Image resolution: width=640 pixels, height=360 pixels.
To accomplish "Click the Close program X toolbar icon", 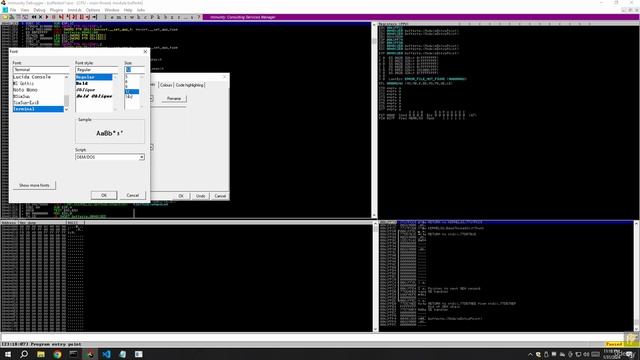I will (40, 17).
